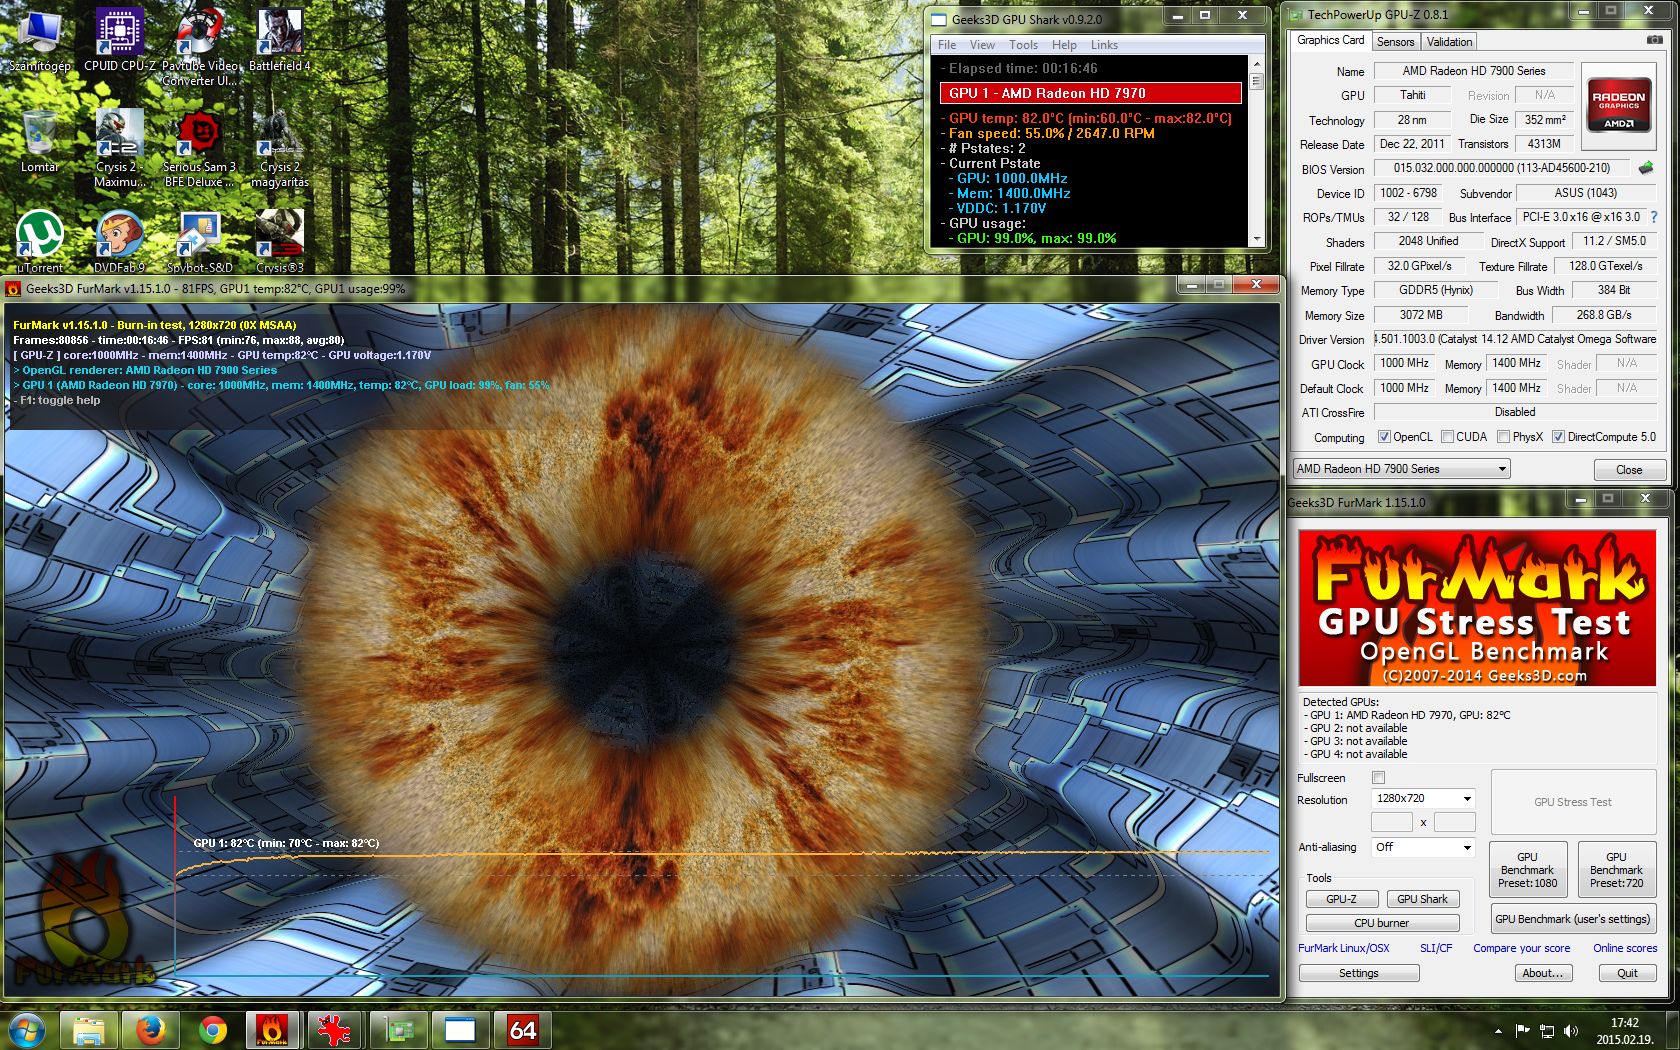Toggle the OpenCL checkbox in GPU-Z
Image resolution: width=1680 pixels, height=1050 pixels.
pos(1384,437)
